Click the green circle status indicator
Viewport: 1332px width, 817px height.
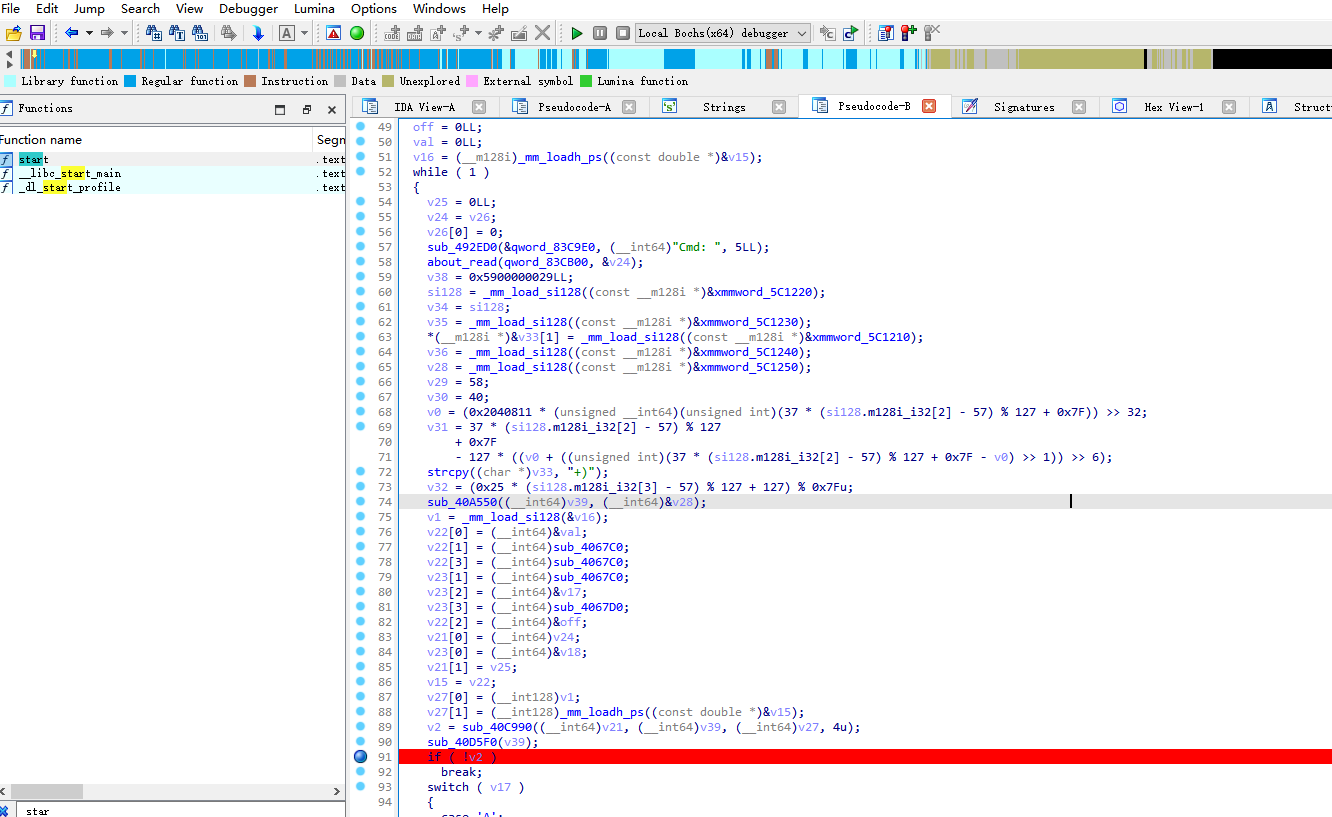pyautogui.click(x=357, y=33)
